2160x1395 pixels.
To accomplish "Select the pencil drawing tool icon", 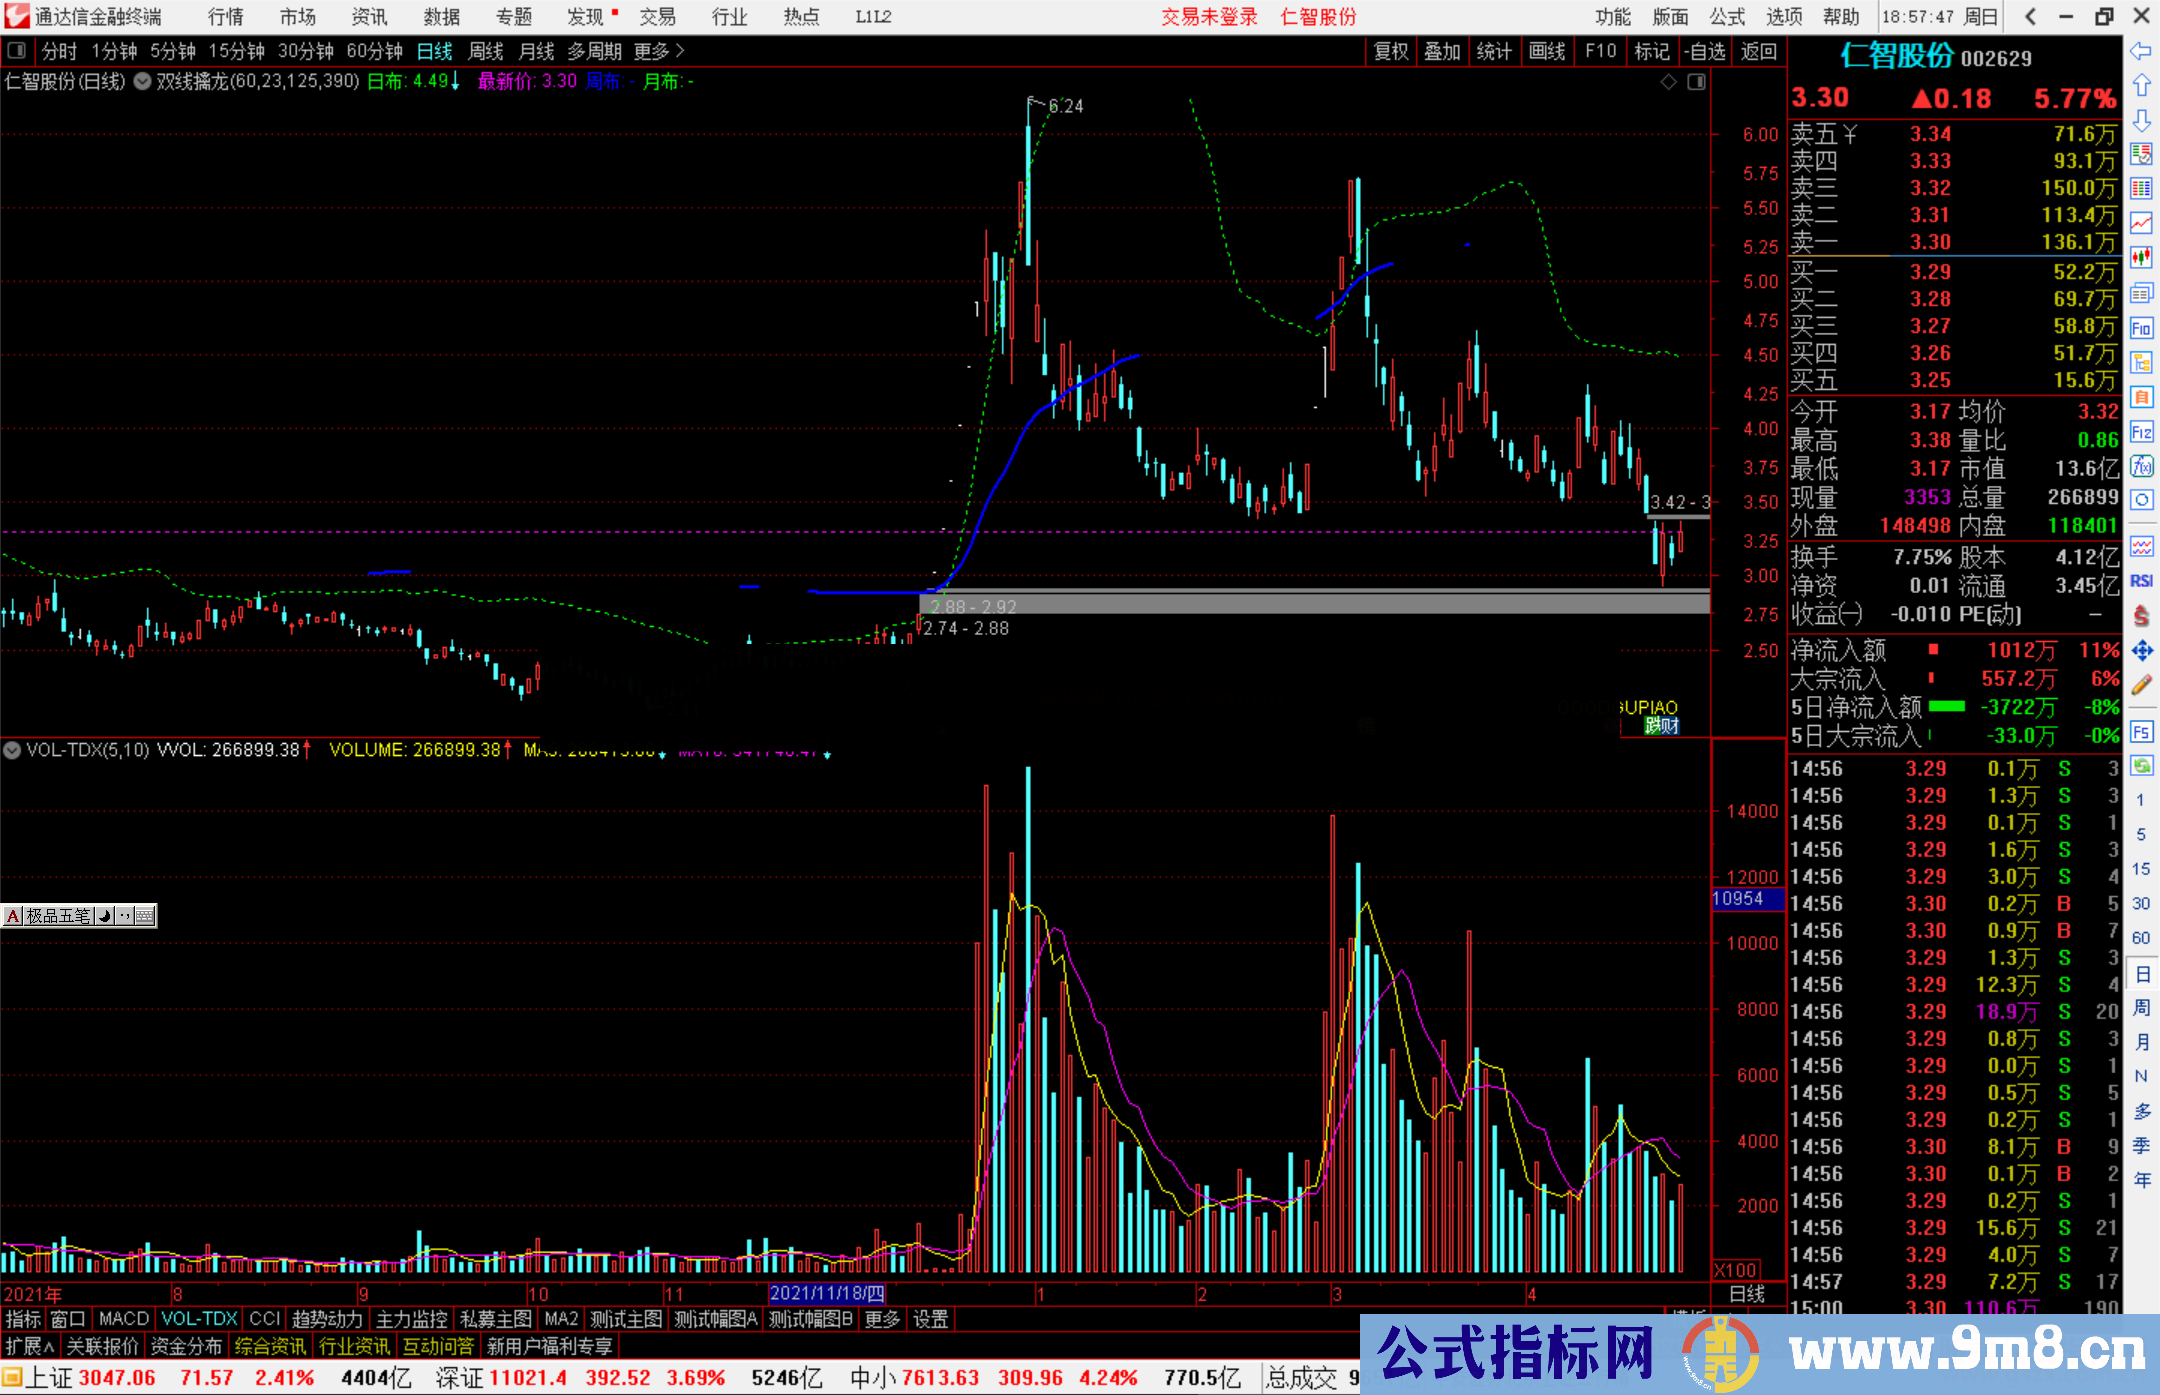I will (2141, 686).
